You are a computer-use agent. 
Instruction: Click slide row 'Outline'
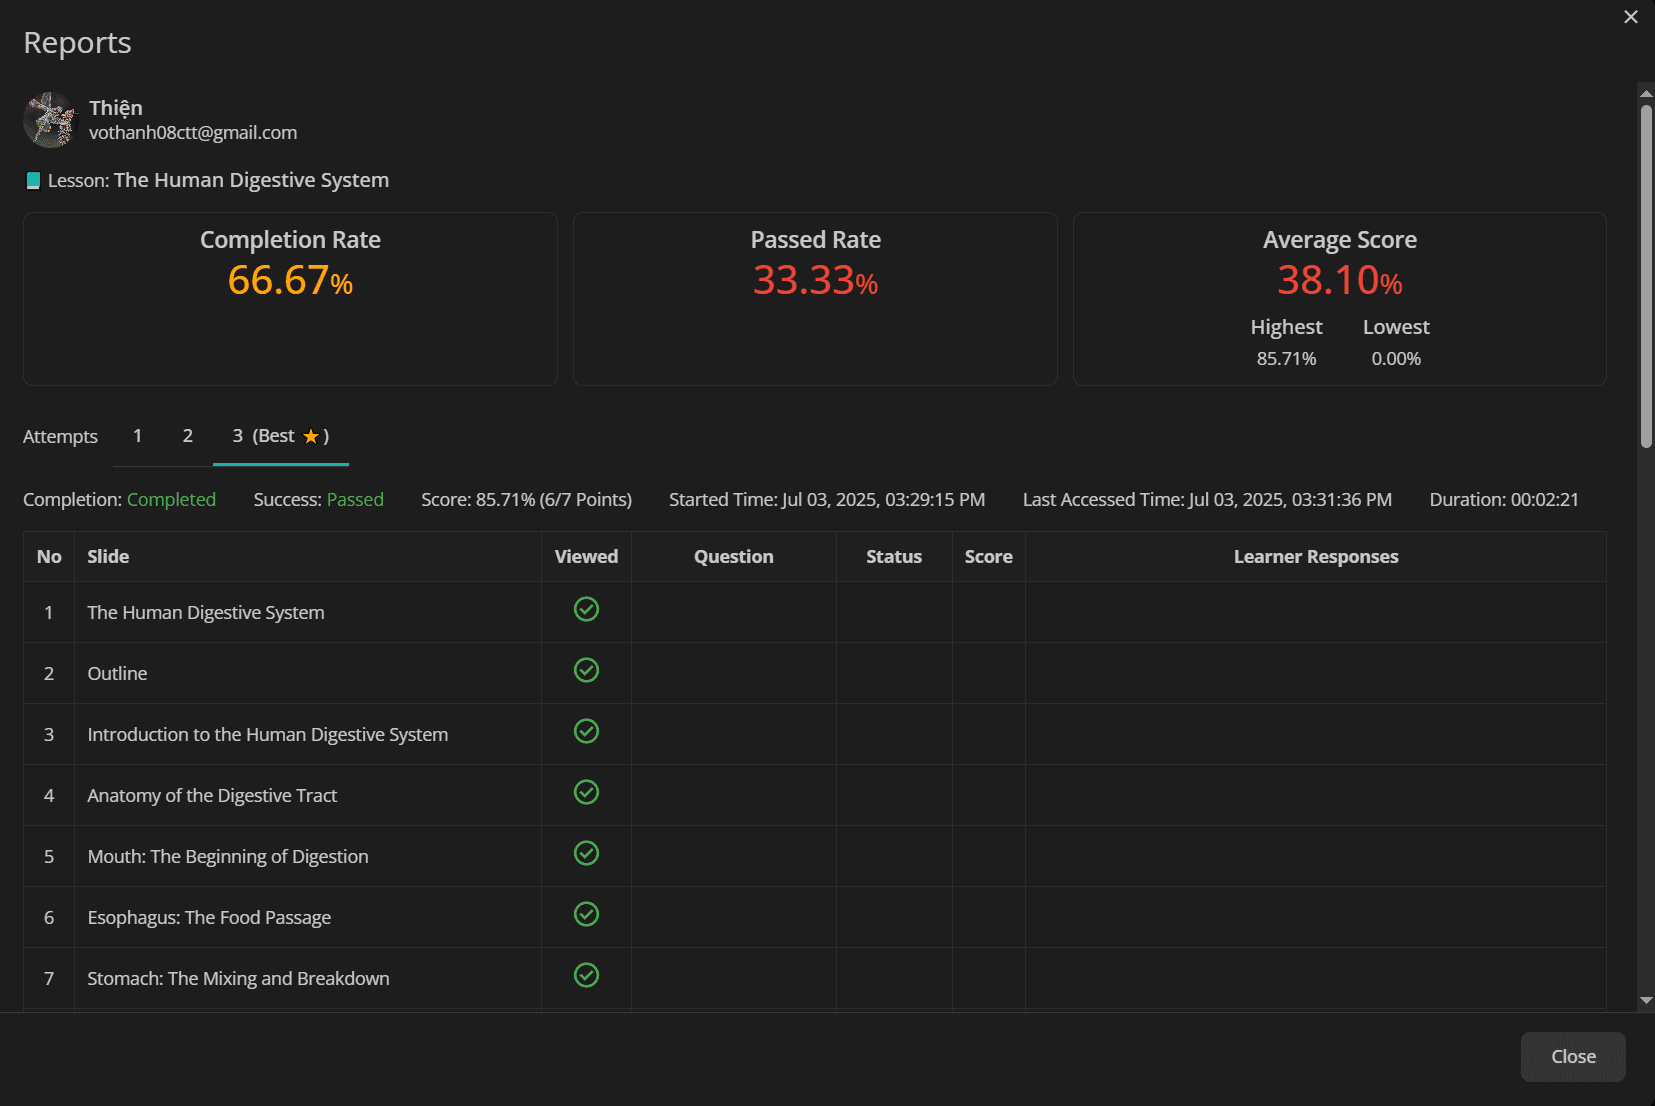point(815,673)
